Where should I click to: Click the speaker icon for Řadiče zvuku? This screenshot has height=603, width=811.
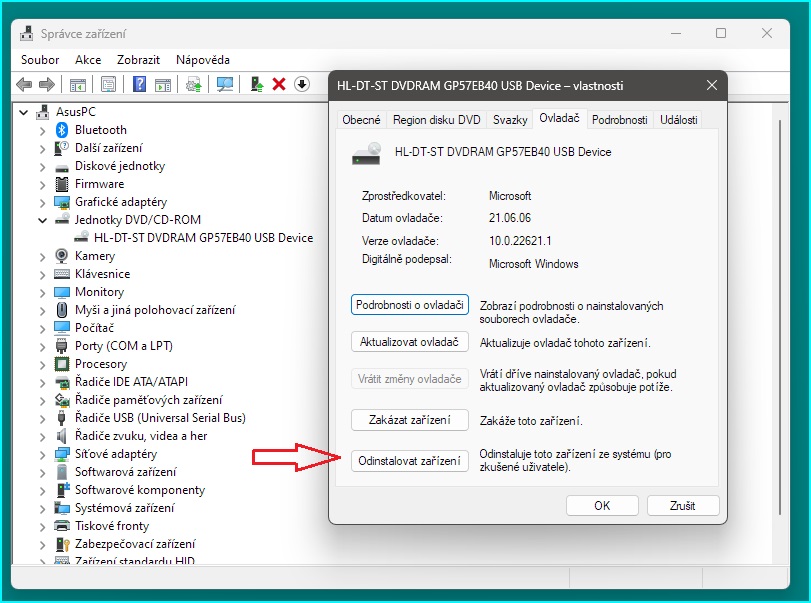pos(62,436)
